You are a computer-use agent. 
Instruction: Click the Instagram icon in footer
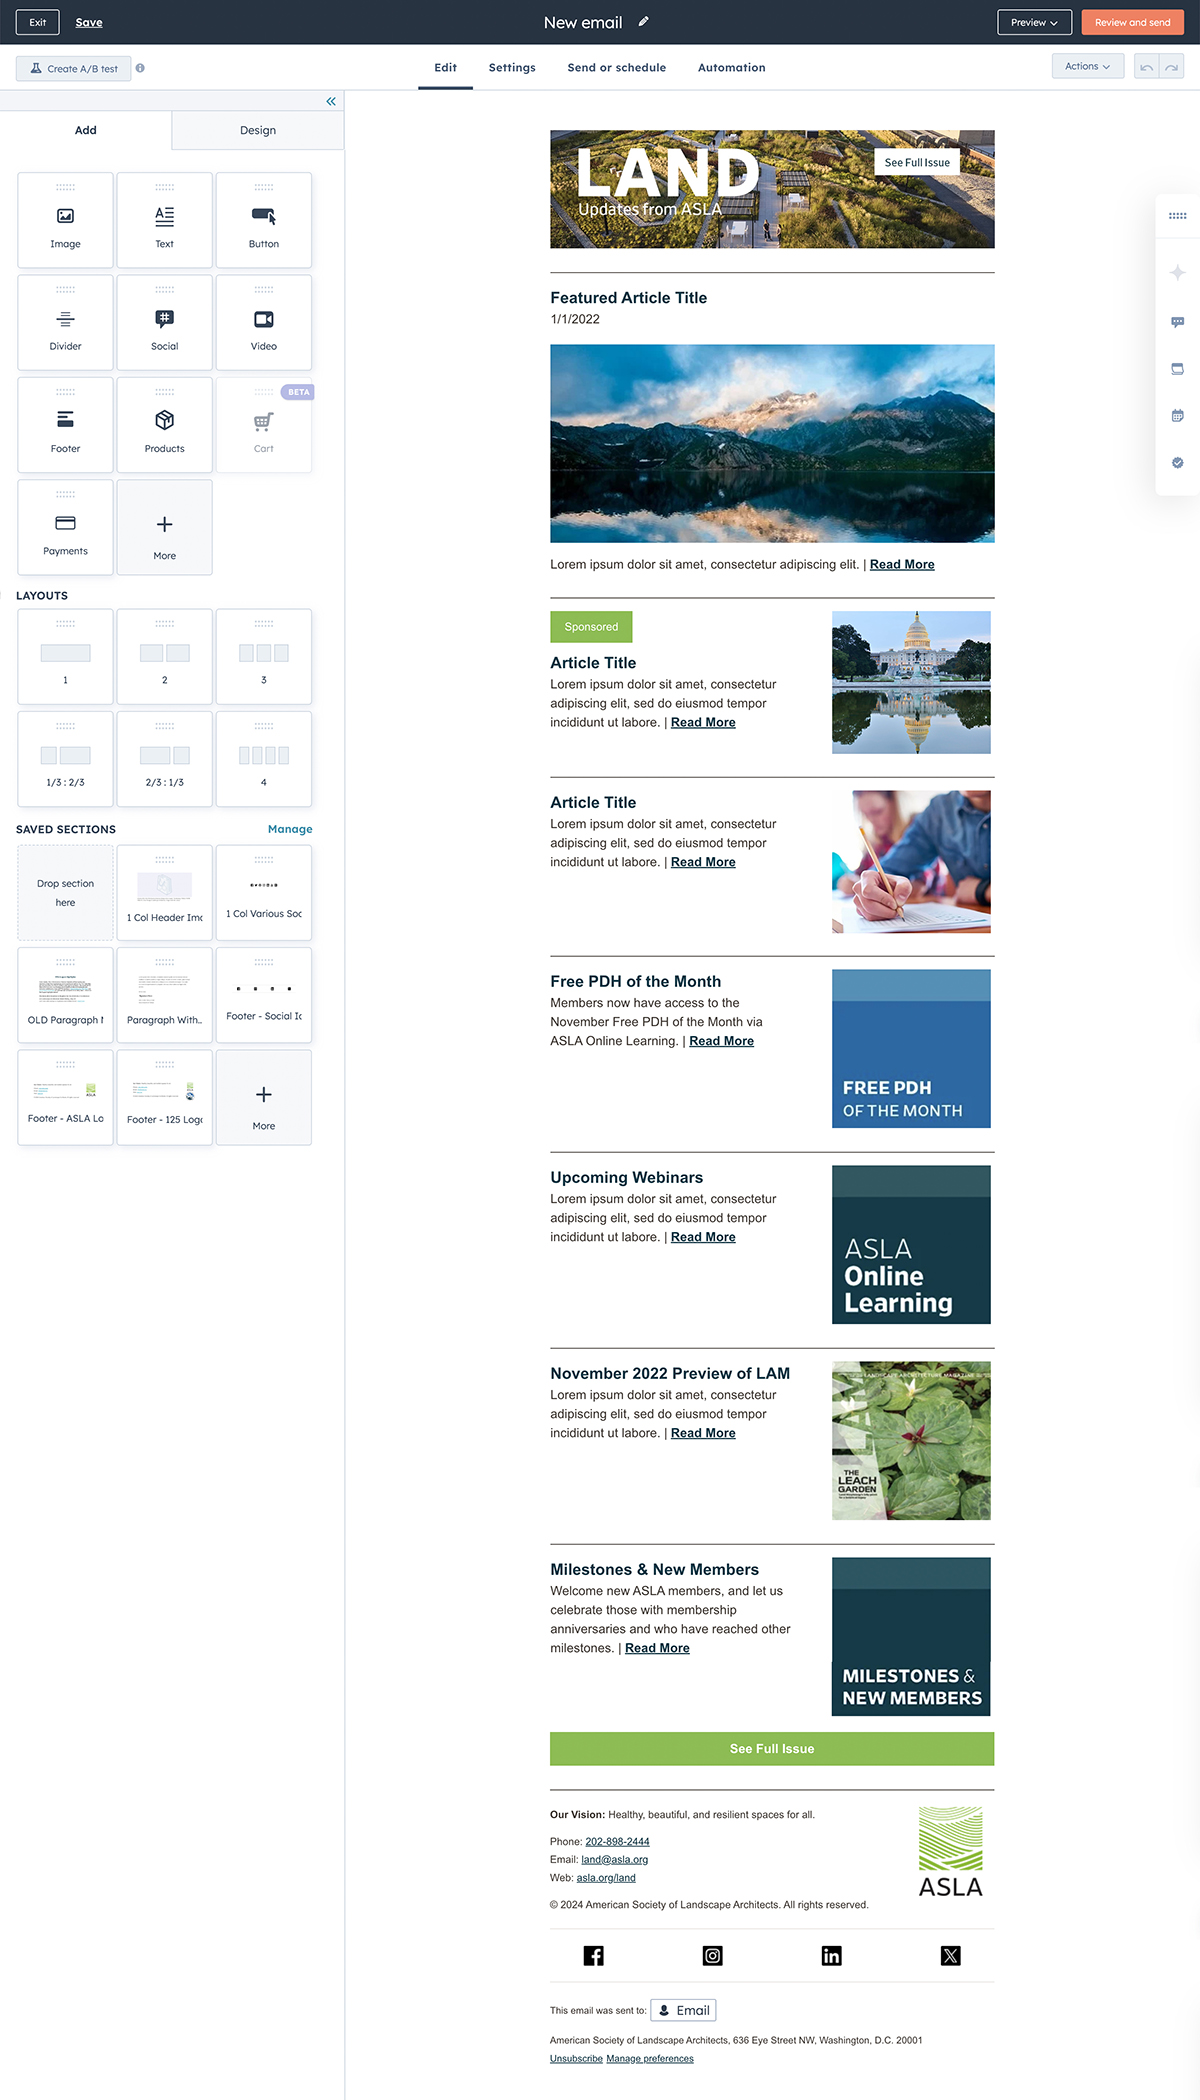click(x=713, y=1956)
